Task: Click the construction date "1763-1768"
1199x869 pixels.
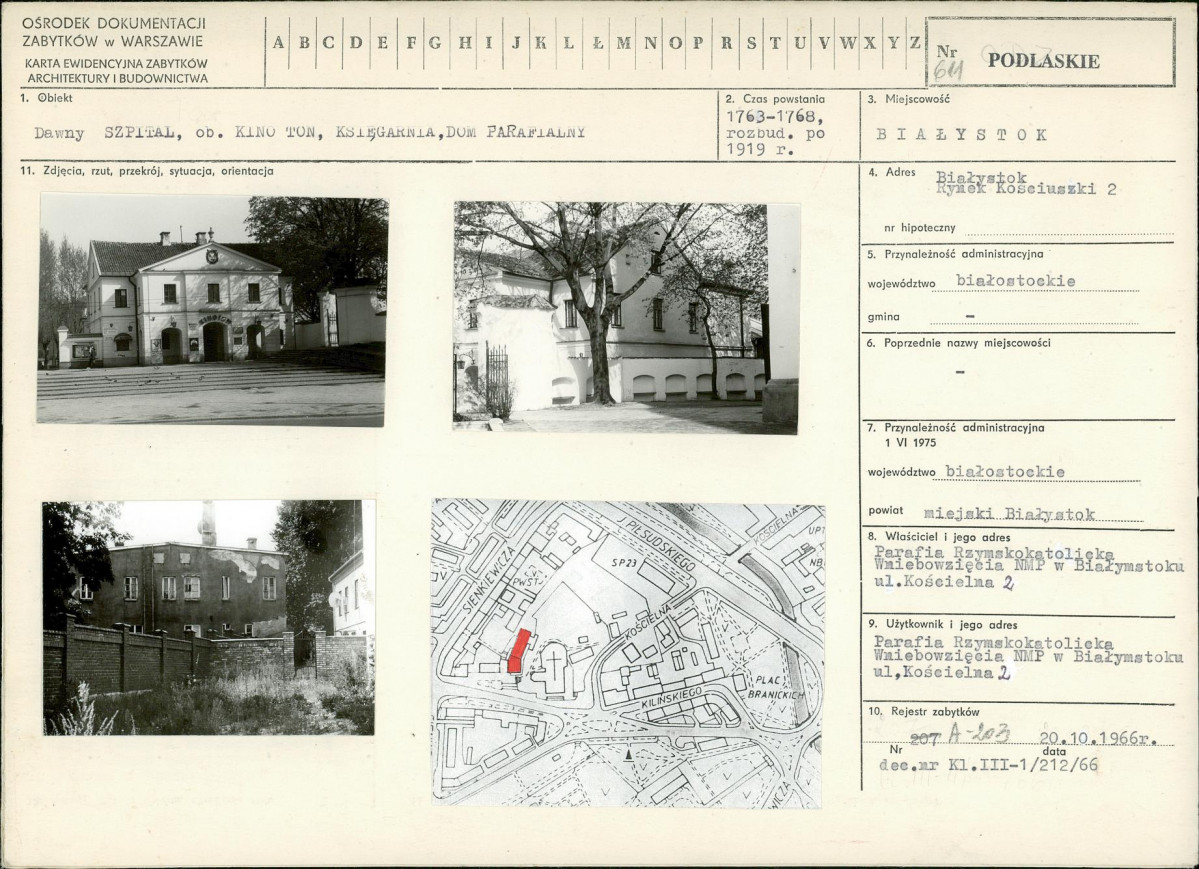Action: [x=769, y=117]
